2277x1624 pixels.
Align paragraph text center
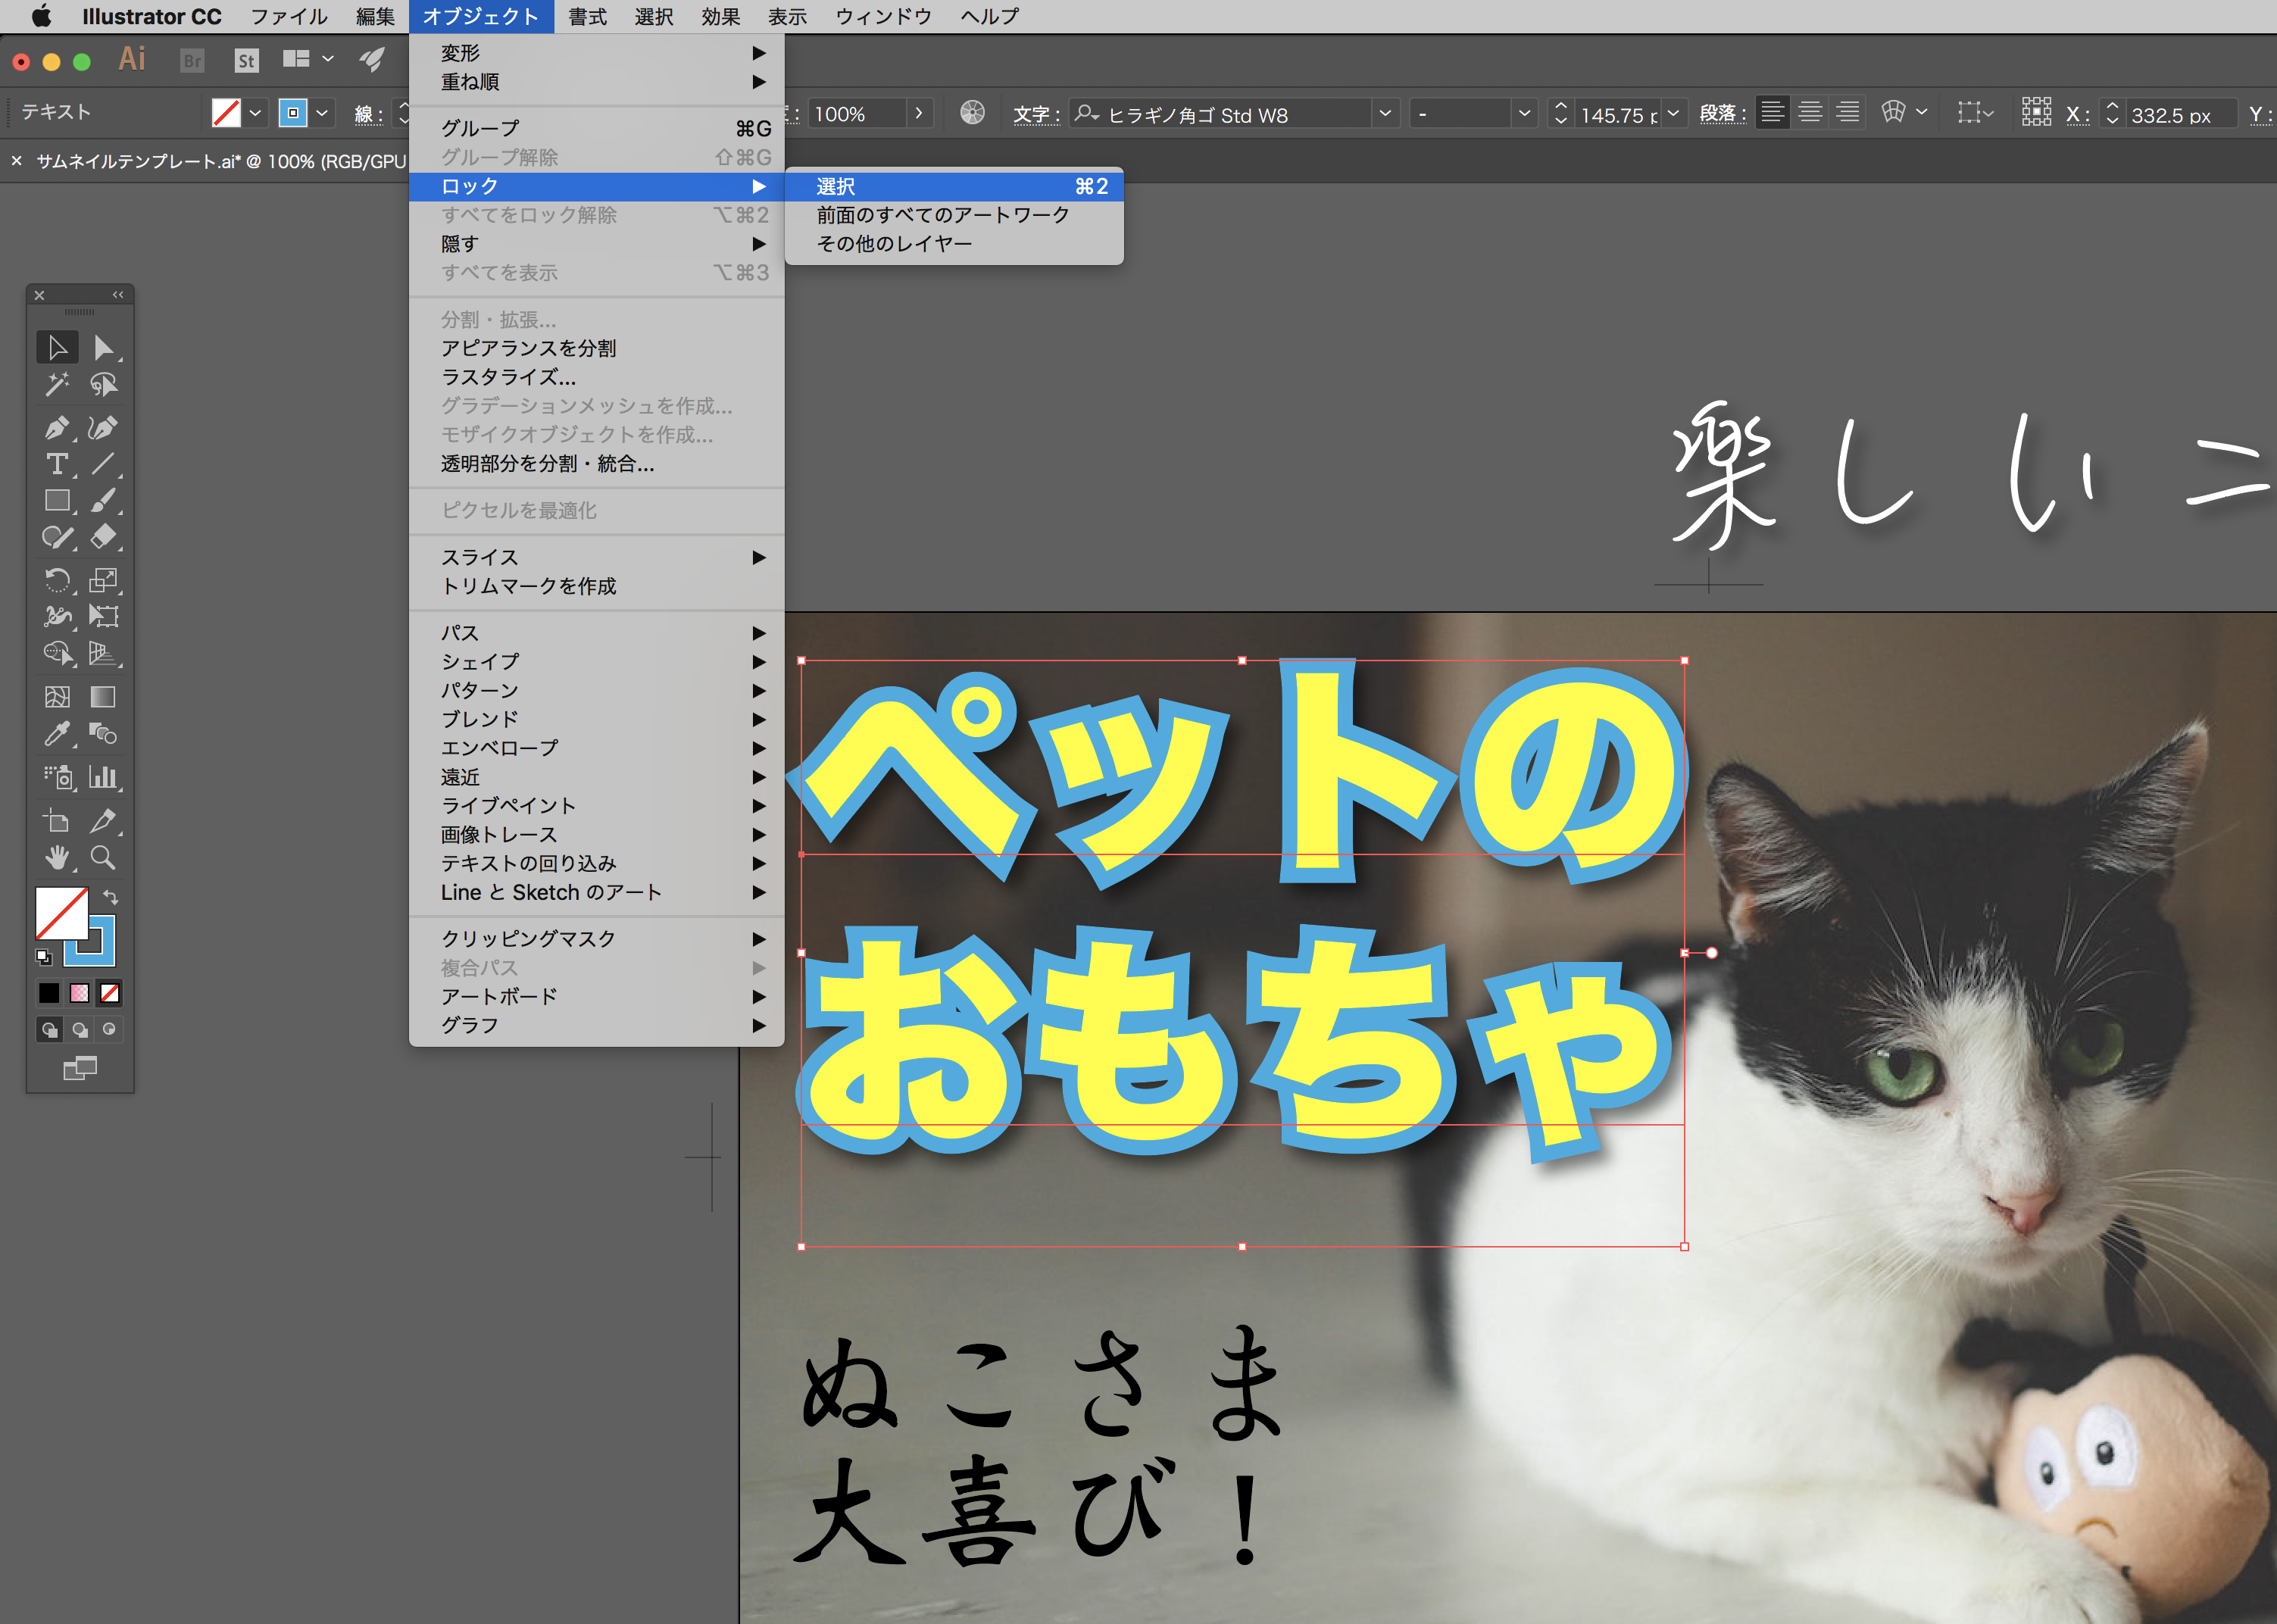coord(1810,113)
